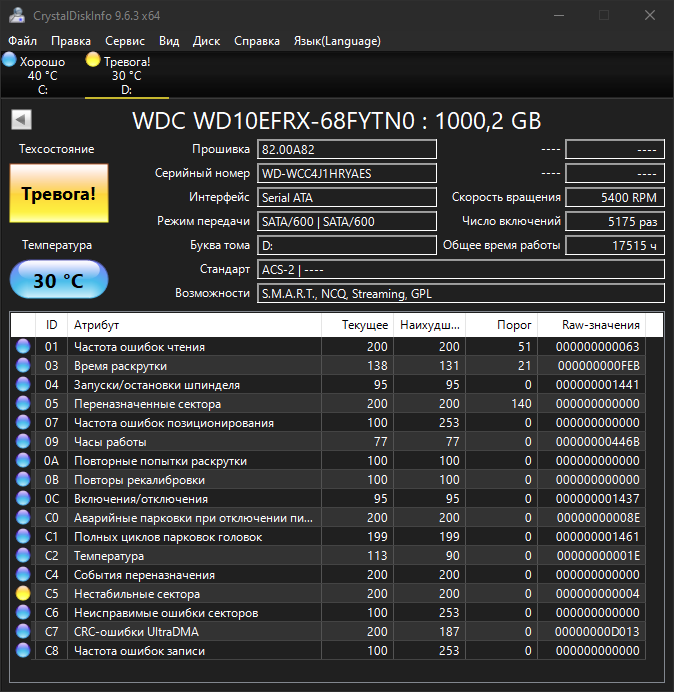Click the power-on count field 5175 раз

[x=615, y=221]
